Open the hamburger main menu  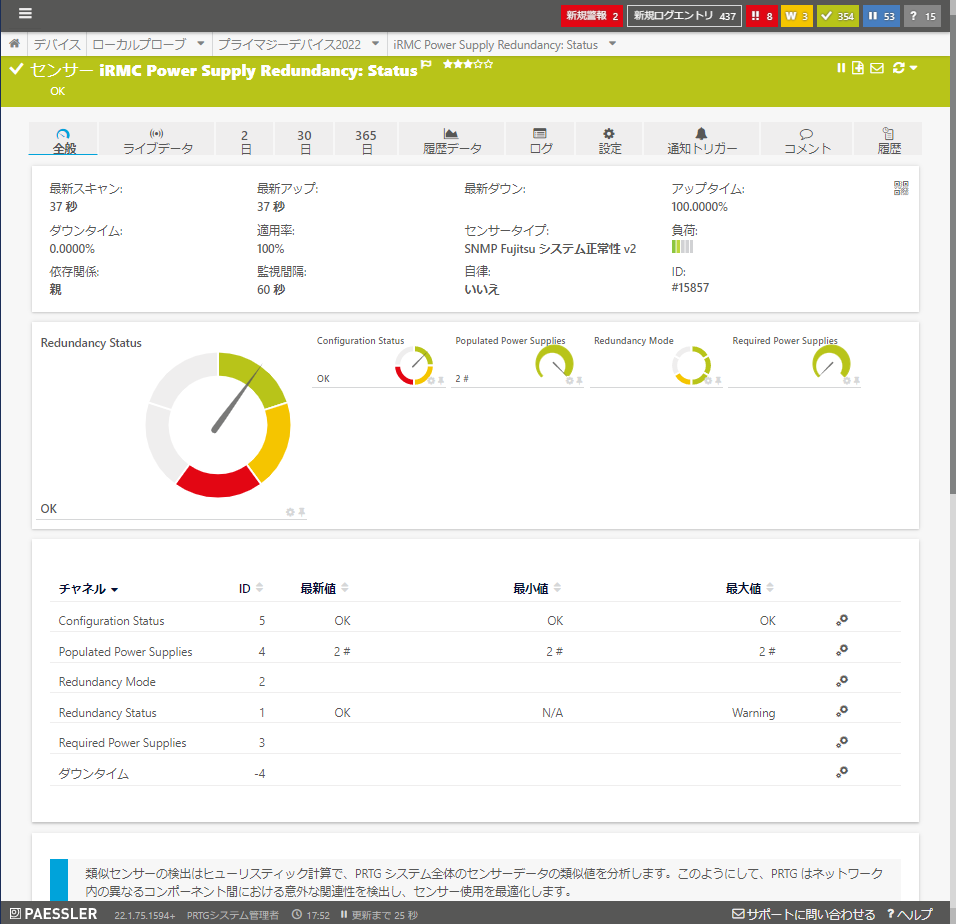click(x=25, y=13)
